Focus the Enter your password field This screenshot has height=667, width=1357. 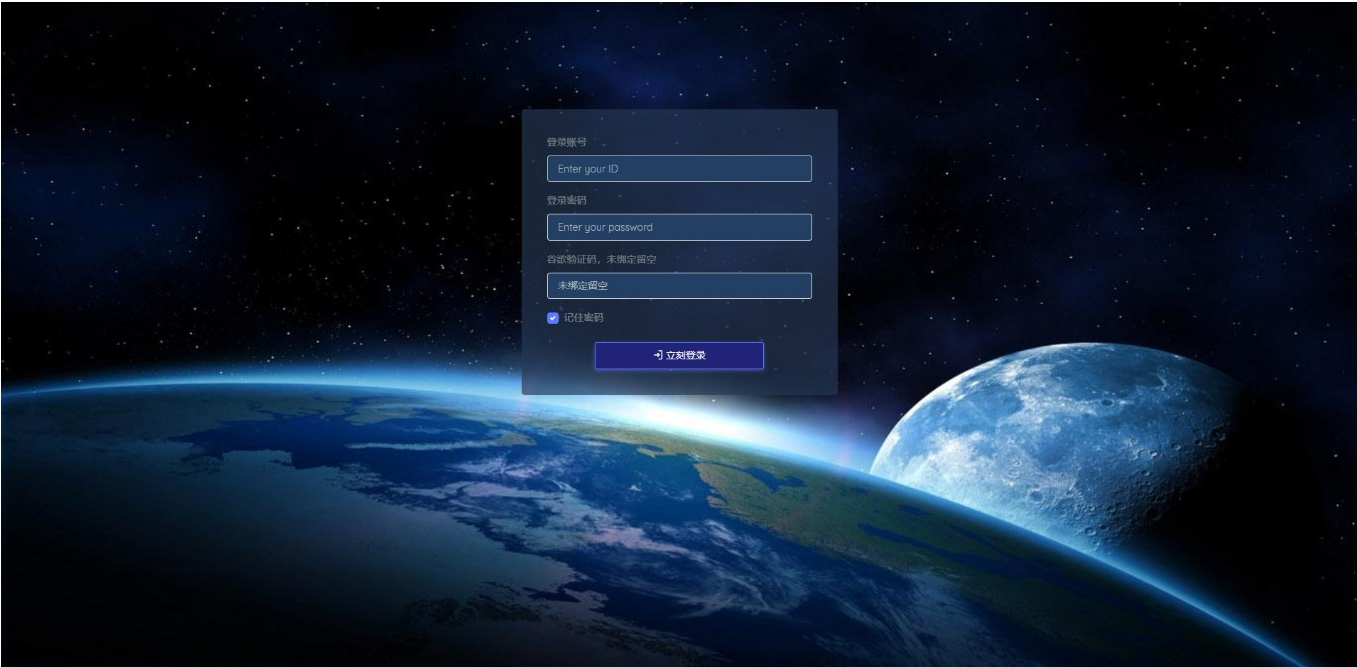coord(678,227)
